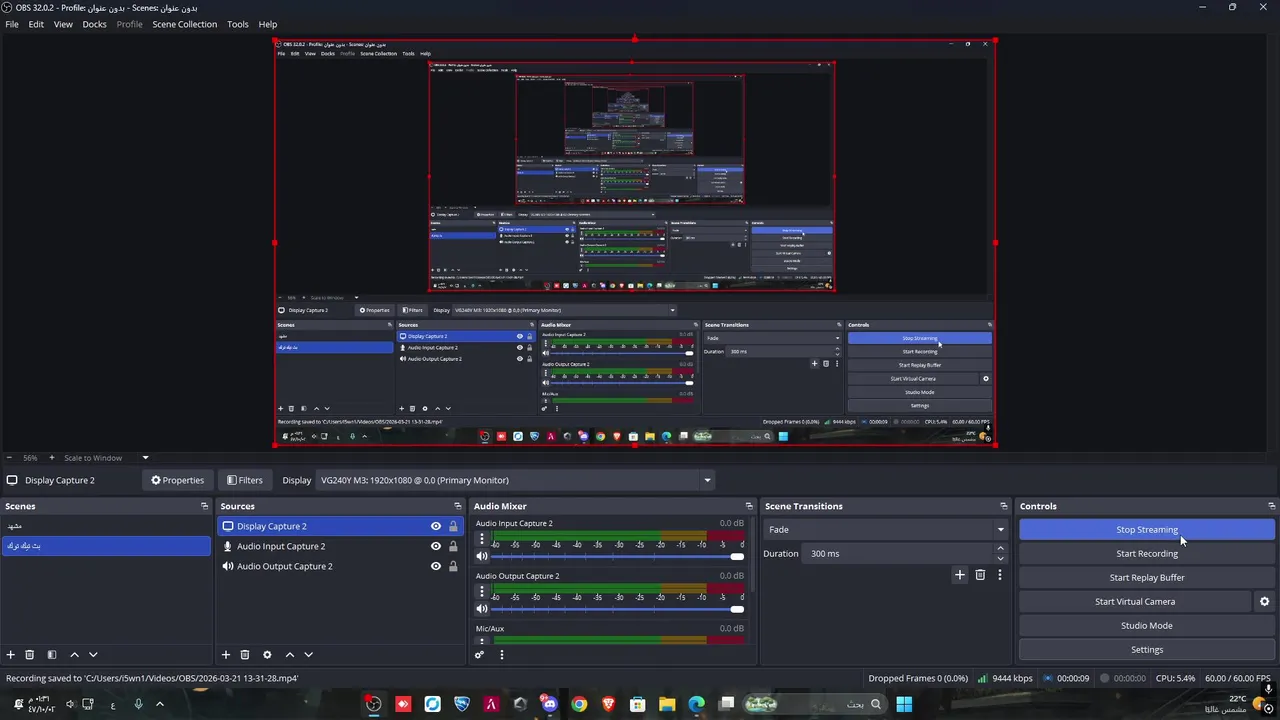Switch to Studio Mode

1147,626
